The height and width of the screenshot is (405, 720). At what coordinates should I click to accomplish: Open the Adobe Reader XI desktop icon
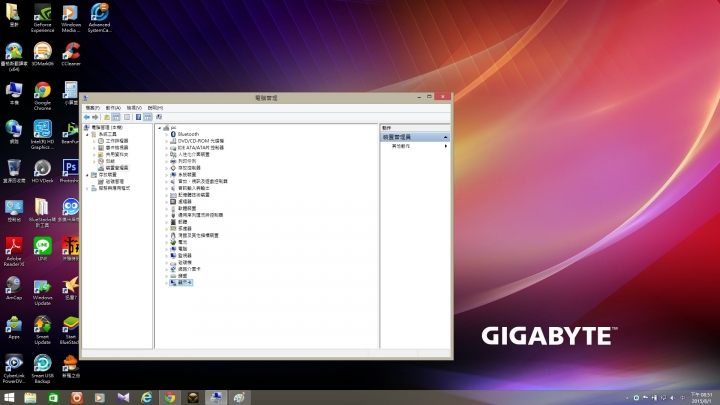pos(14,252)
